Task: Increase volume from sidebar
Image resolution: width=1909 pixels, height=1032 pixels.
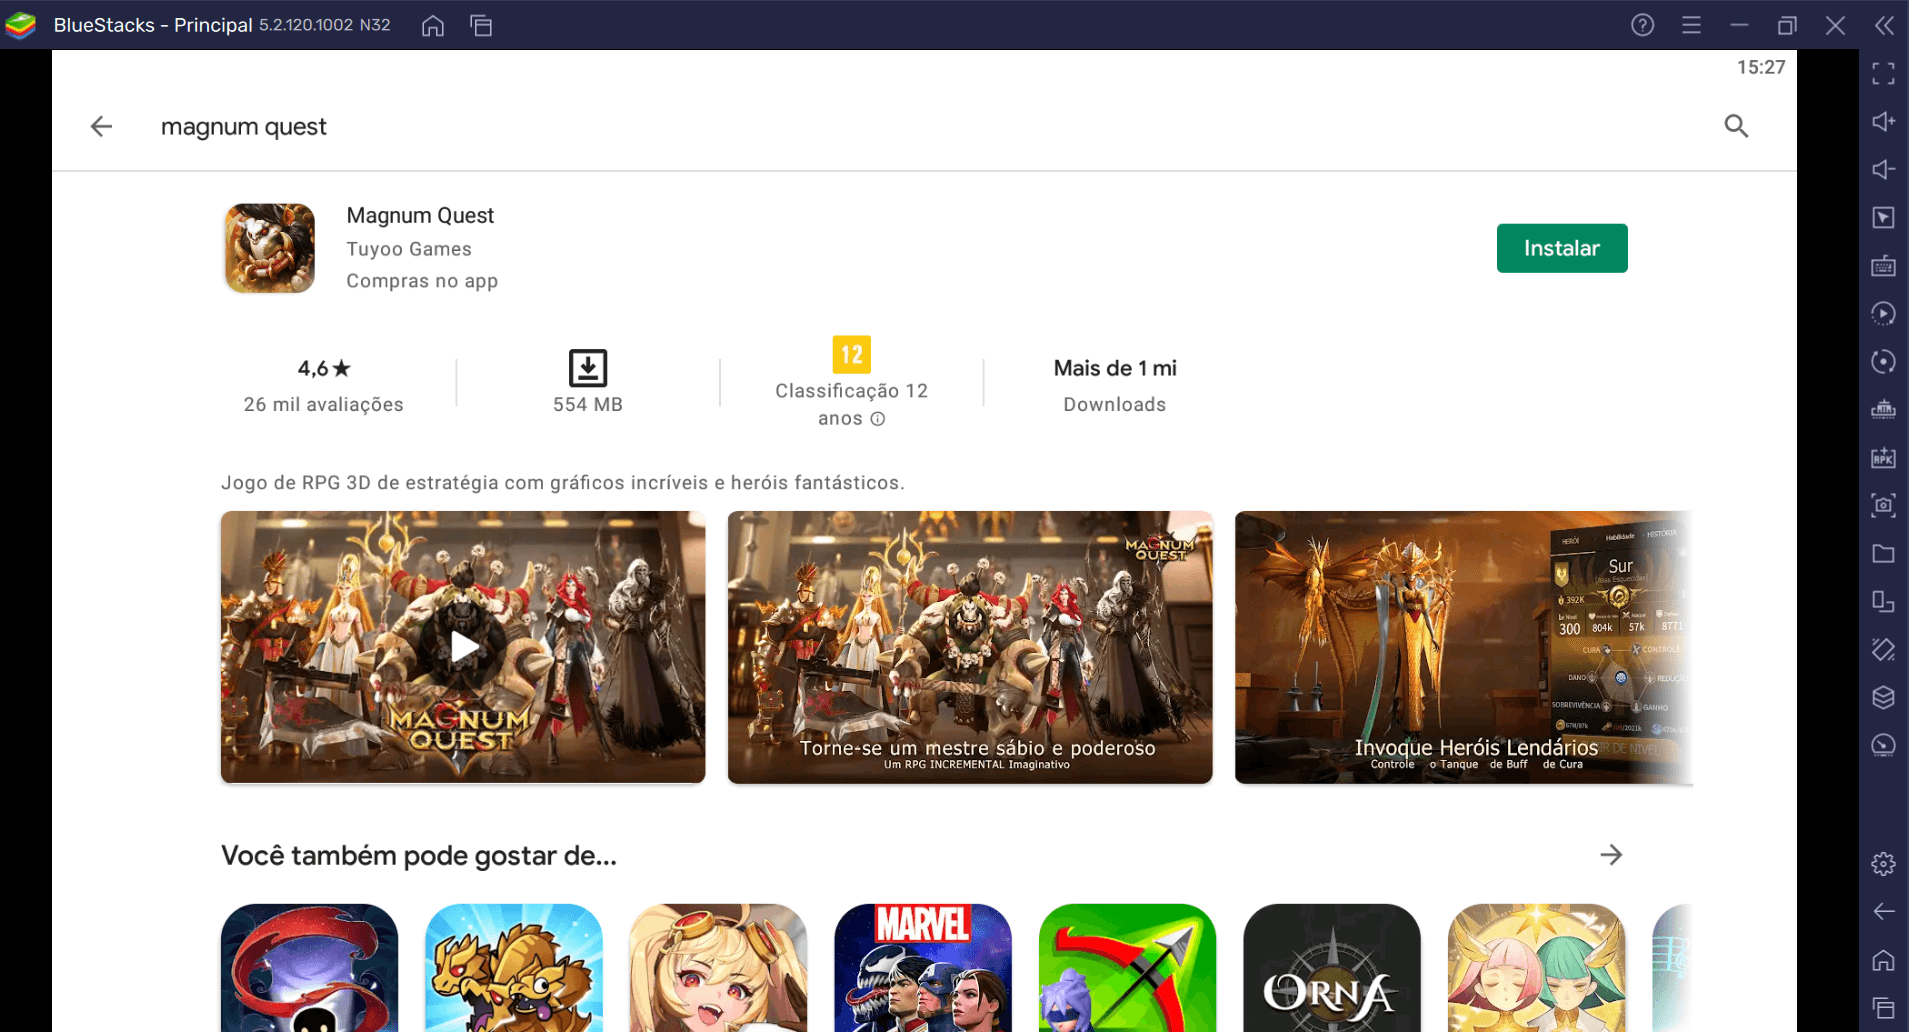Action: click(1883, 121)
